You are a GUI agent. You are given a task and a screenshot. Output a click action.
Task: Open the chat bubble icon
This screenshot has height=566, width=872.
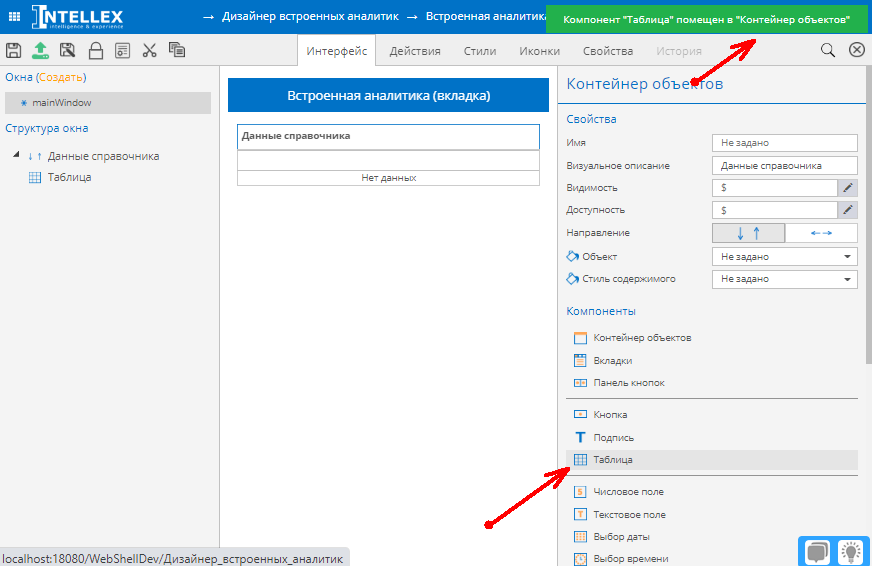tap(817, 552)
